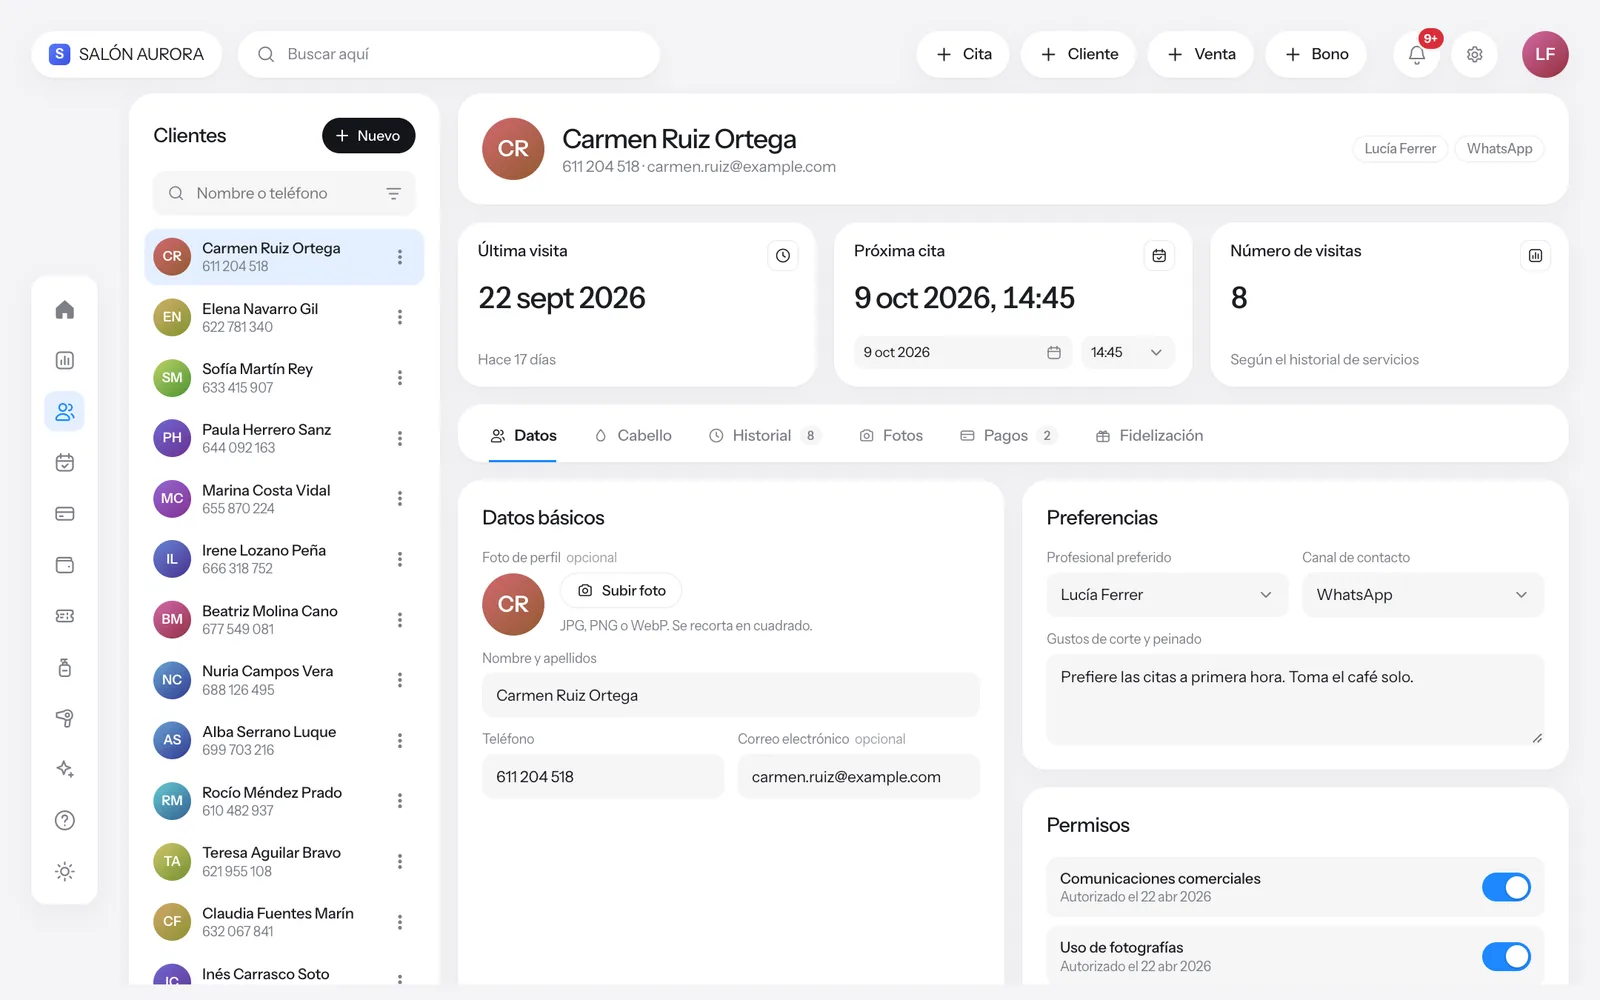Toggle light mode sun icon
Viewport: 1600px width, 1000px height.
click(x=64, y=872)
